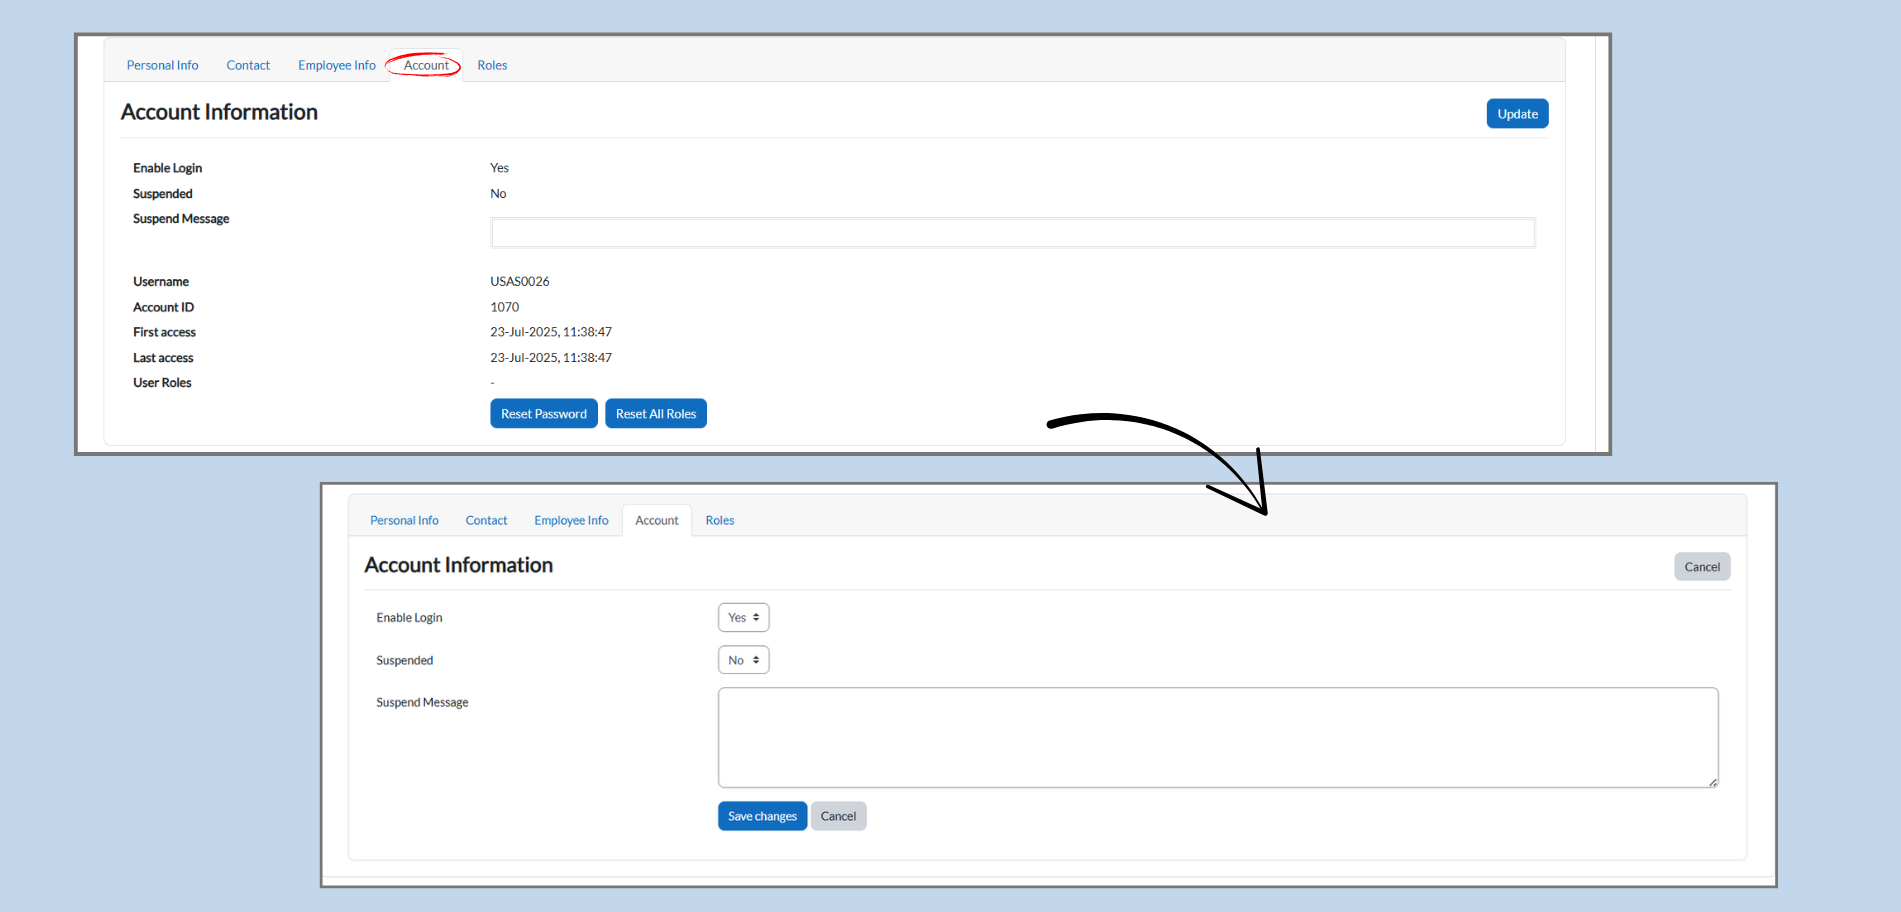1901x912 pixels.
Task: Click Cancel next to Save changes
Action: (838, 816)
